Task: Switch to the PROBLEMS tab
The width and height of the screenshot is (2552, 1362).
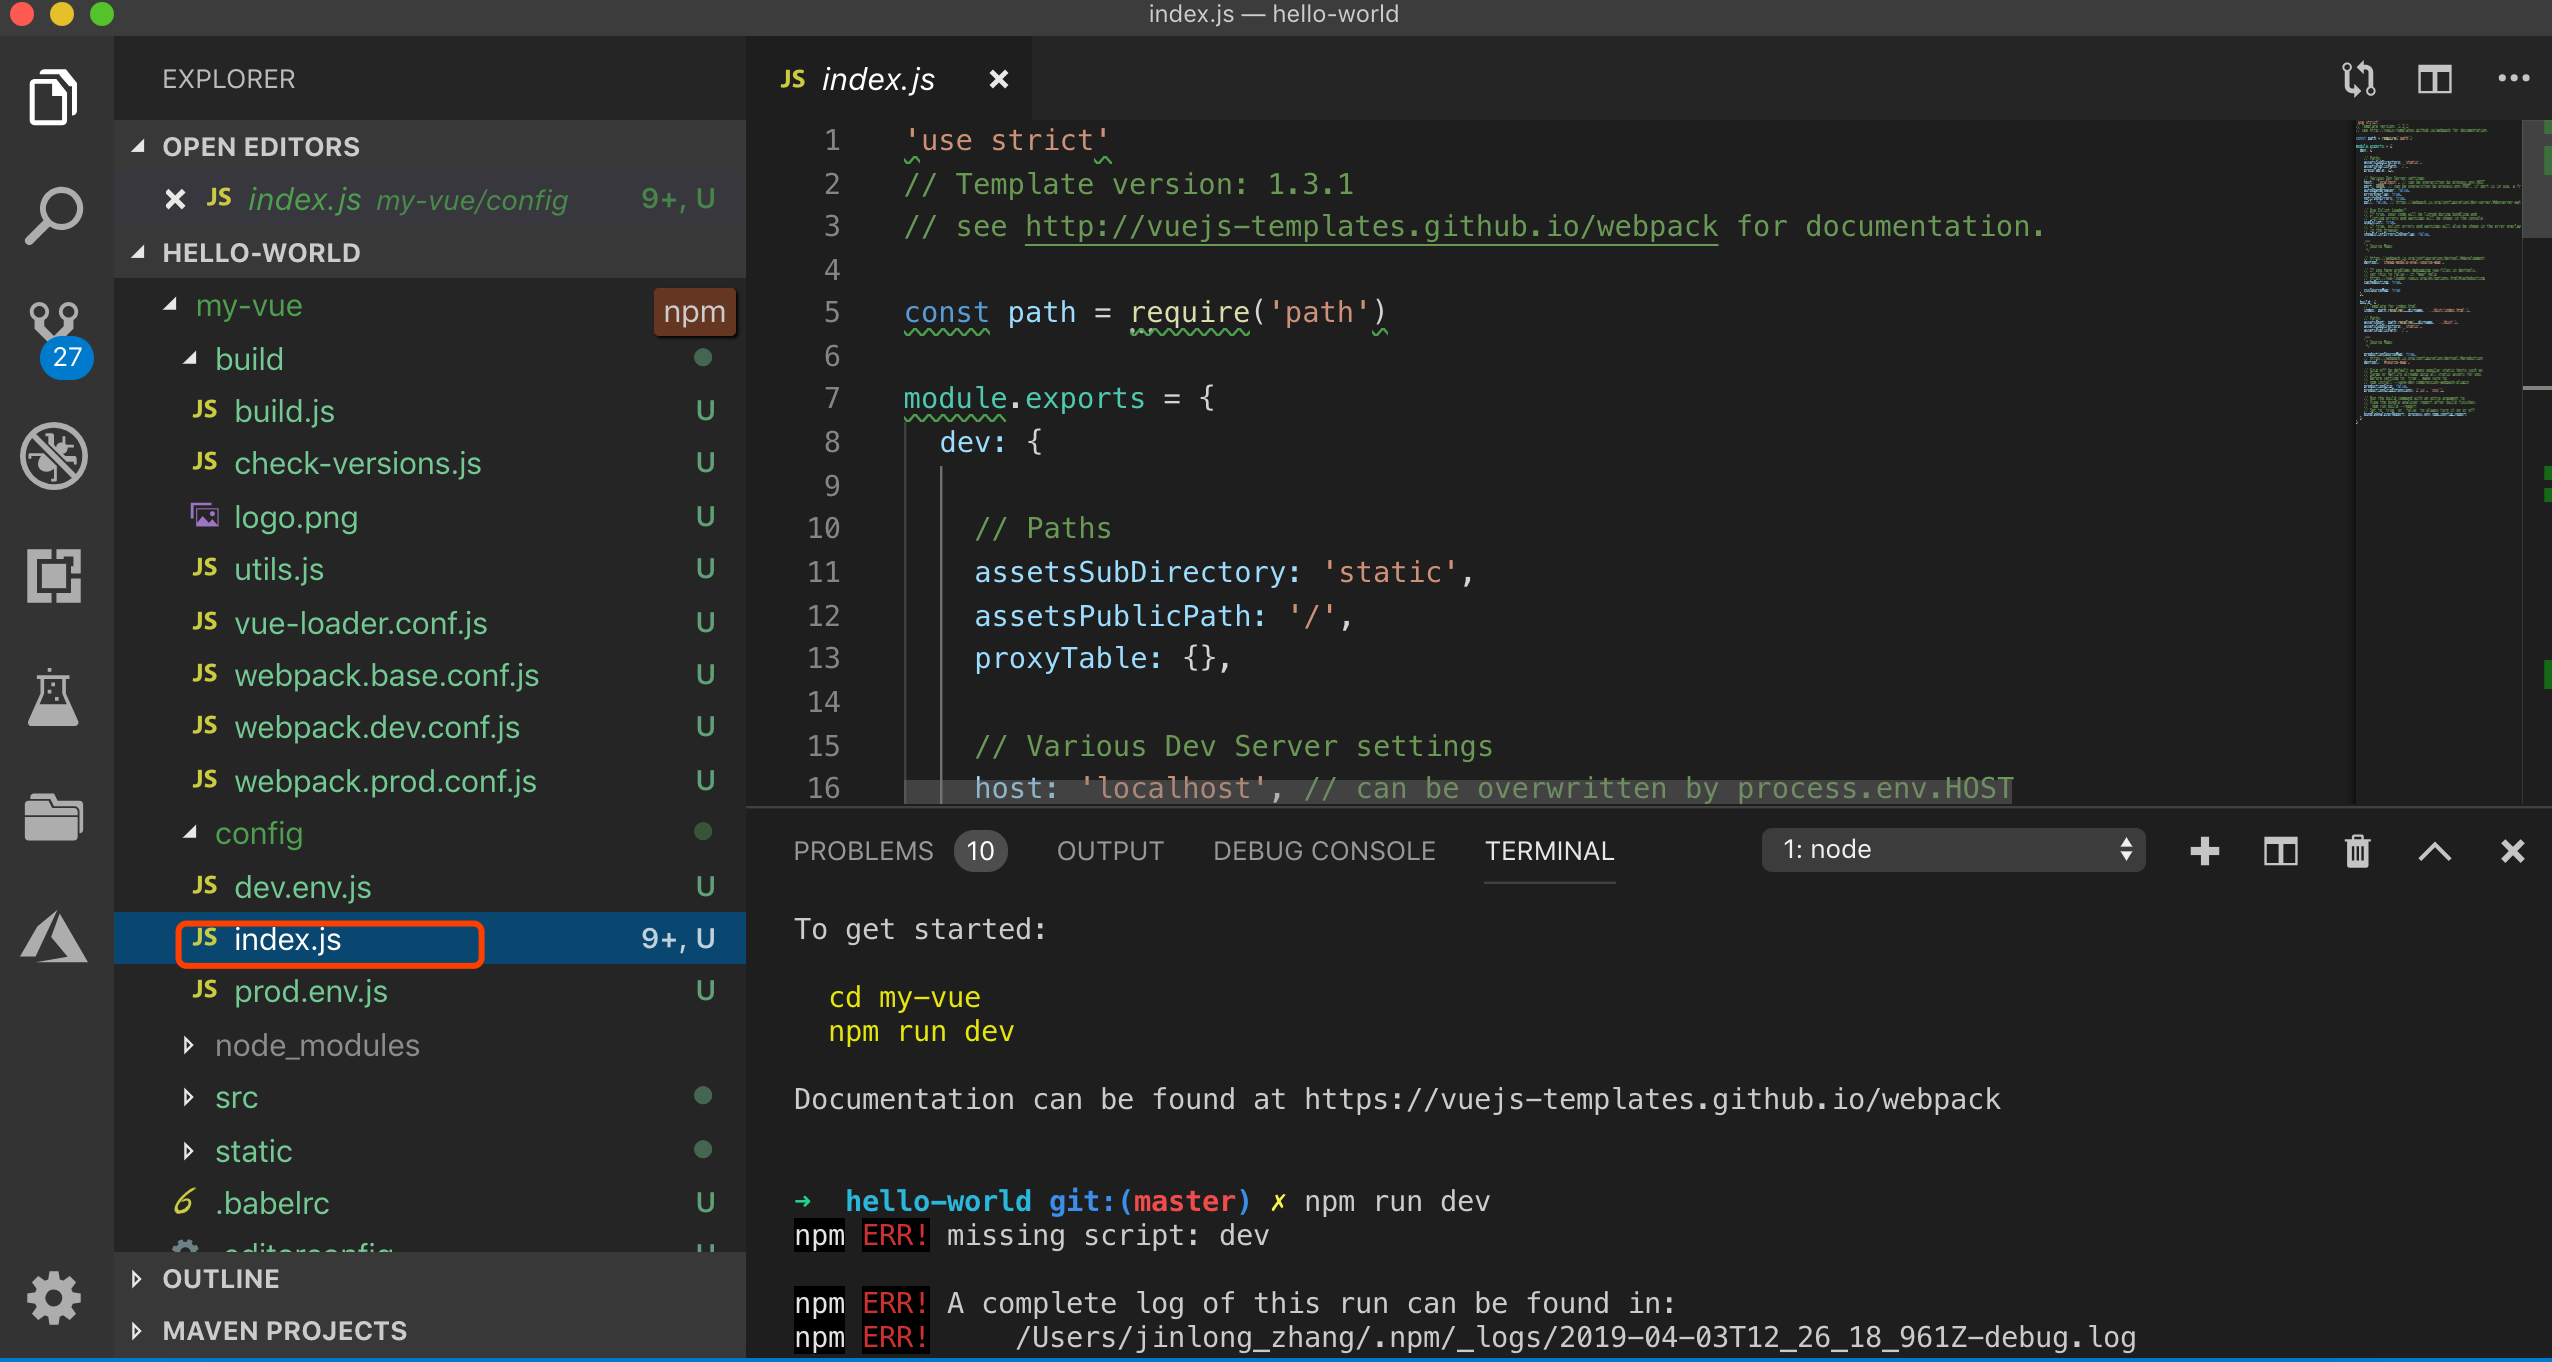Action: pos(863,851)
